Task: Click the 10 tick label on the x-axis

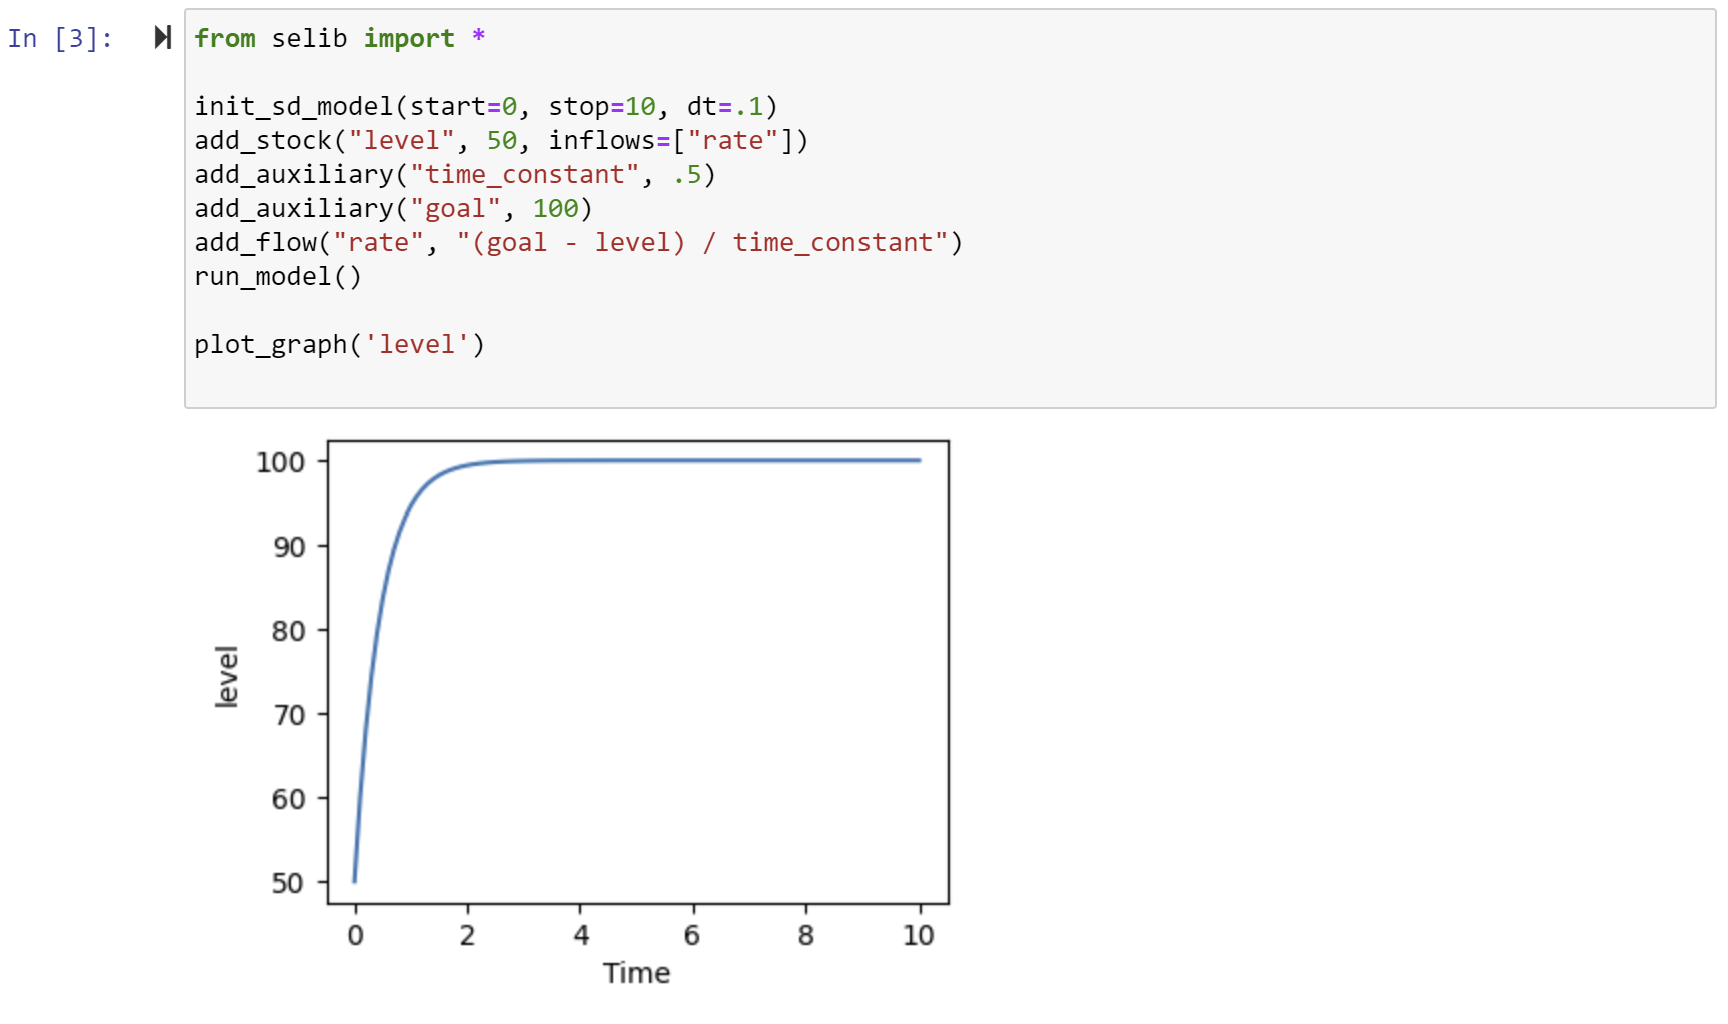Action: (x=918, y=936)
